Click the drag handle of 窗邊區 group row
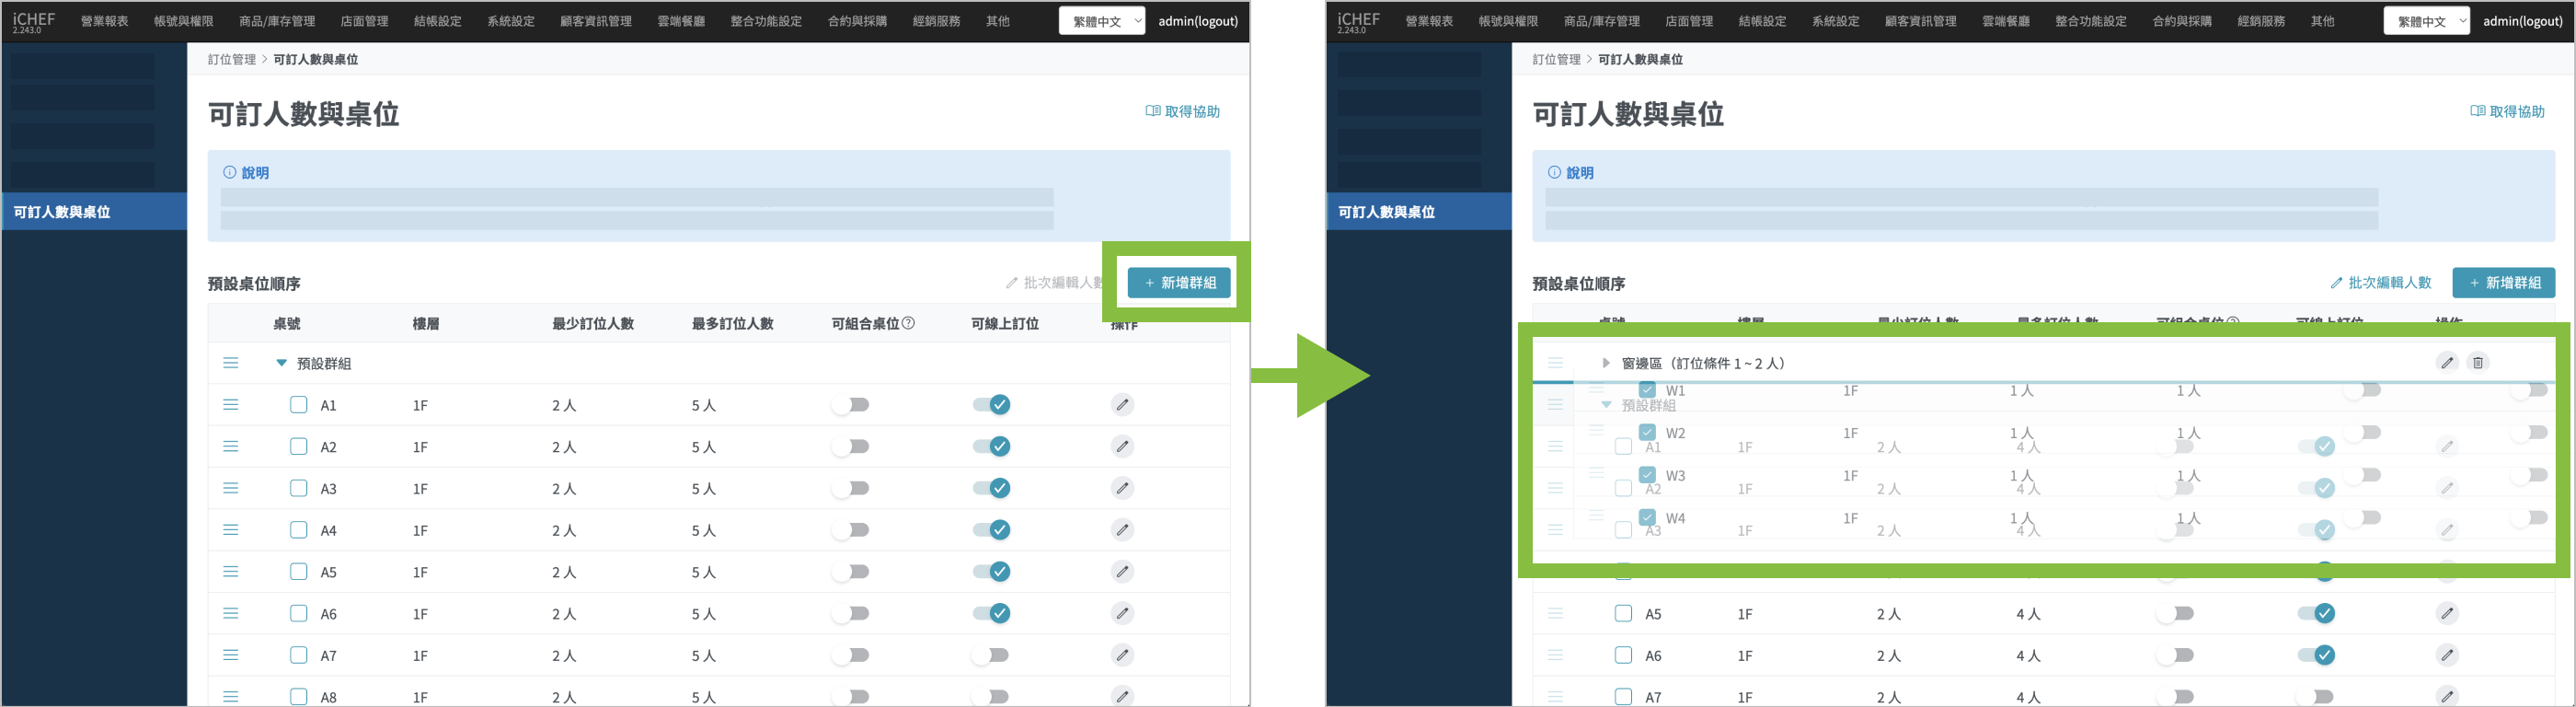Screen dimensions: 2576x707 pos(1555,363)
